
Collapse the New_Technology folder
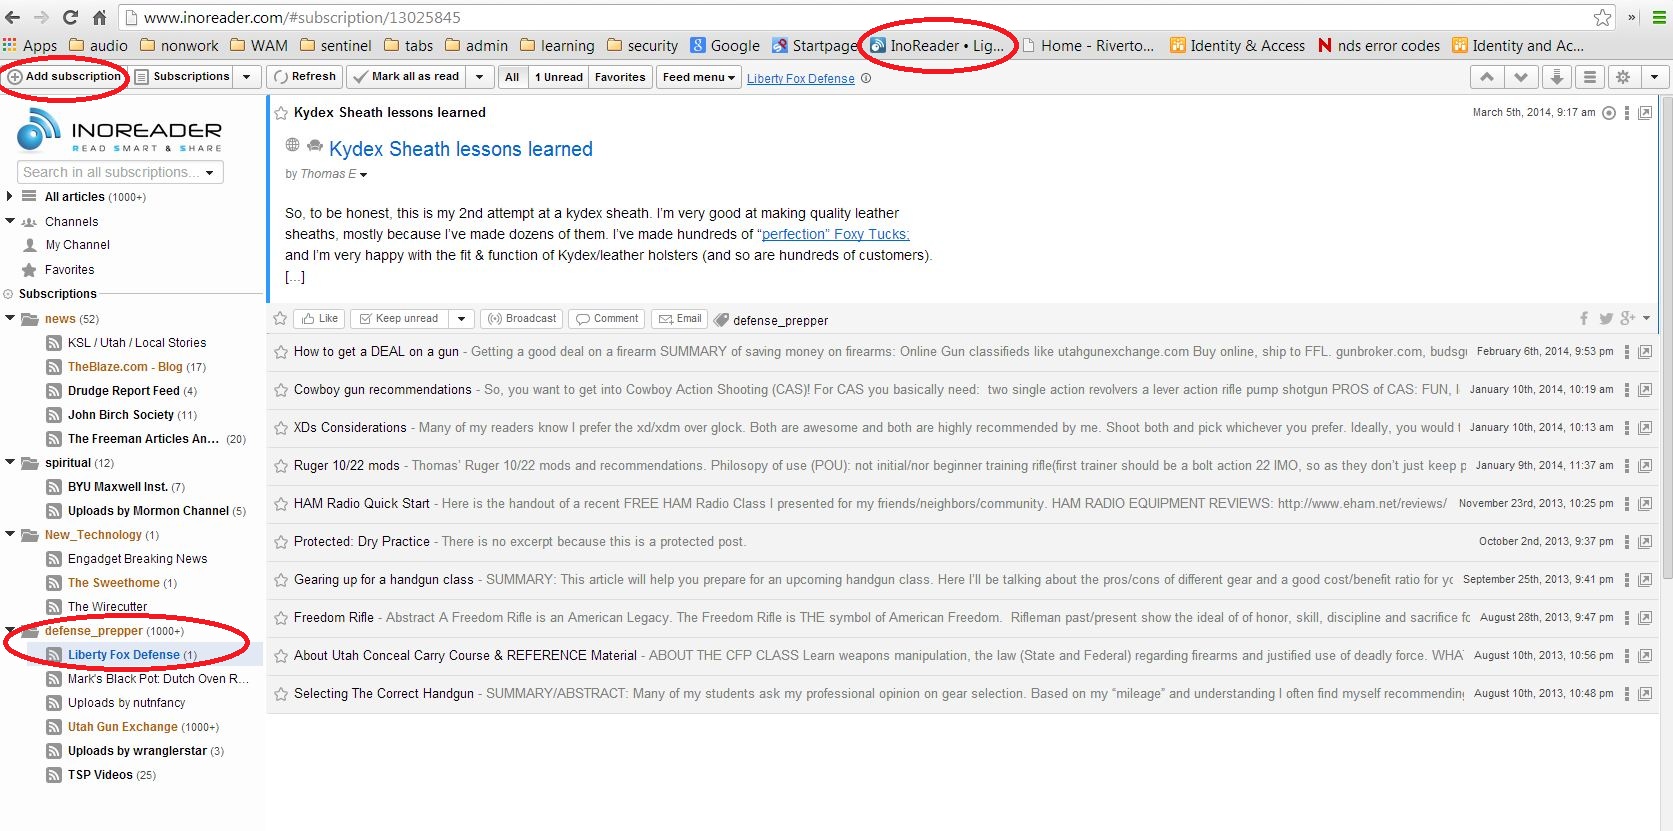(10, 534)
